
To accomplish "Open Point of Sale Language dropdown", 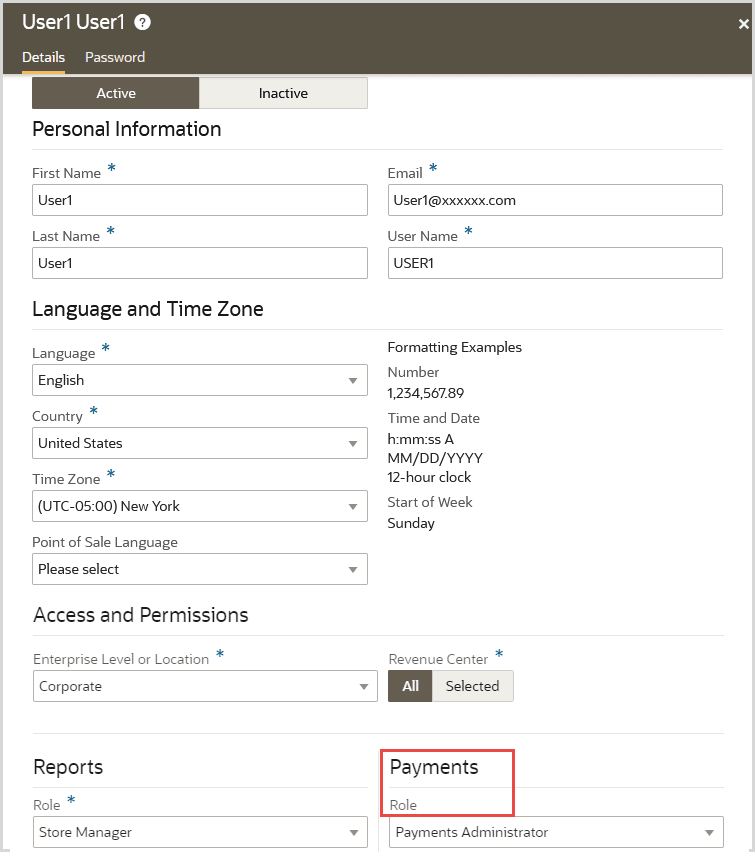I will (x=200, y=569).
